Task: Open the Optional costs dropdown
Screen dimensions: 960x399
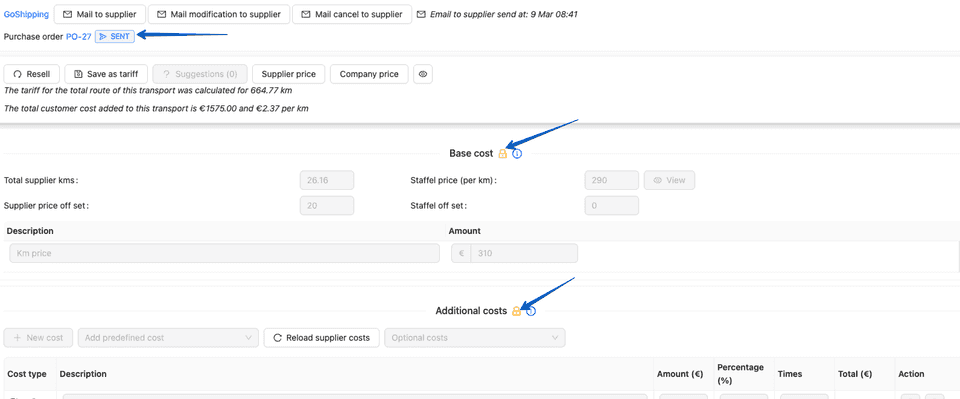Action: coord(474,338)
